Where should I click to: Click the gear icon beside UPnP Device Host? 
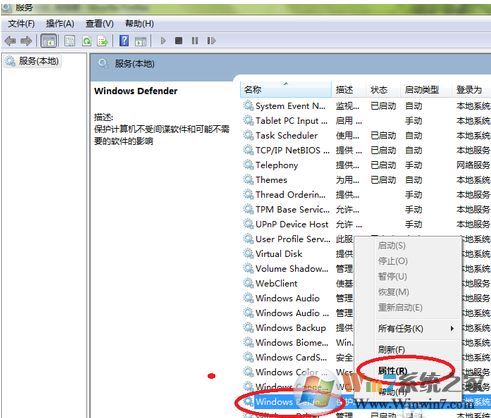click(248, 224)
